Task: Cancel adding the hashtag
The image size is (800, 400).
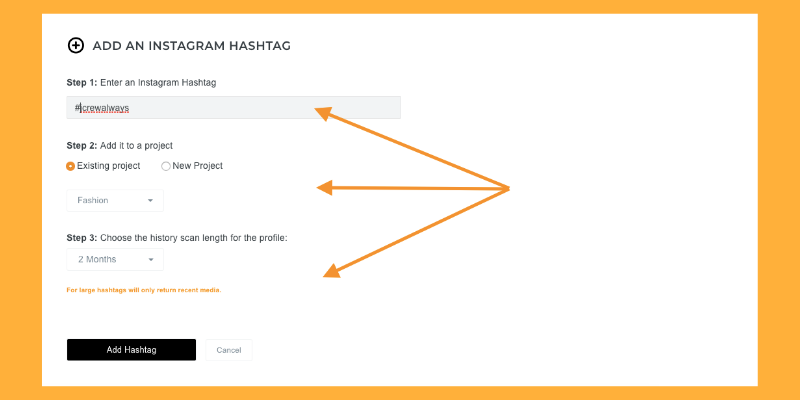Action: [229, 350]
